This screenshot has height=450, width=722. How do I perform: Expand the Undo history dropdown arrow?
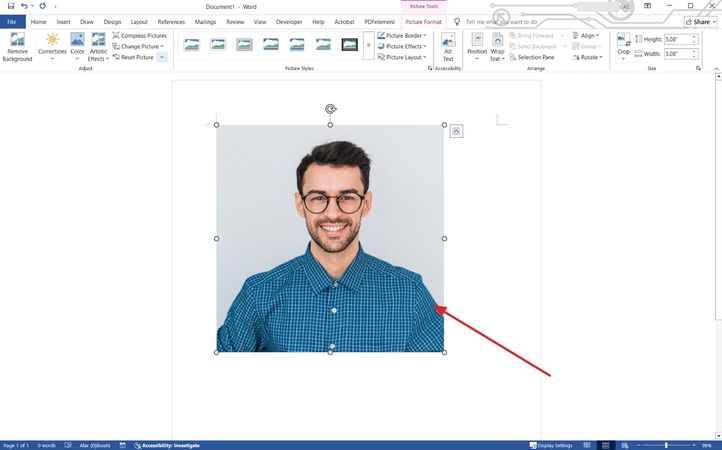(32, 6)
